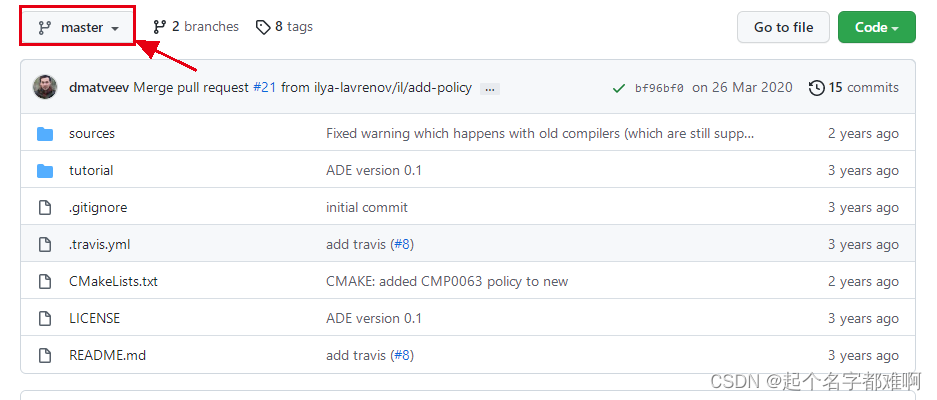Click the dmatveev author name
This screenshot has height=400, width=937.
(x=99, y=88)
